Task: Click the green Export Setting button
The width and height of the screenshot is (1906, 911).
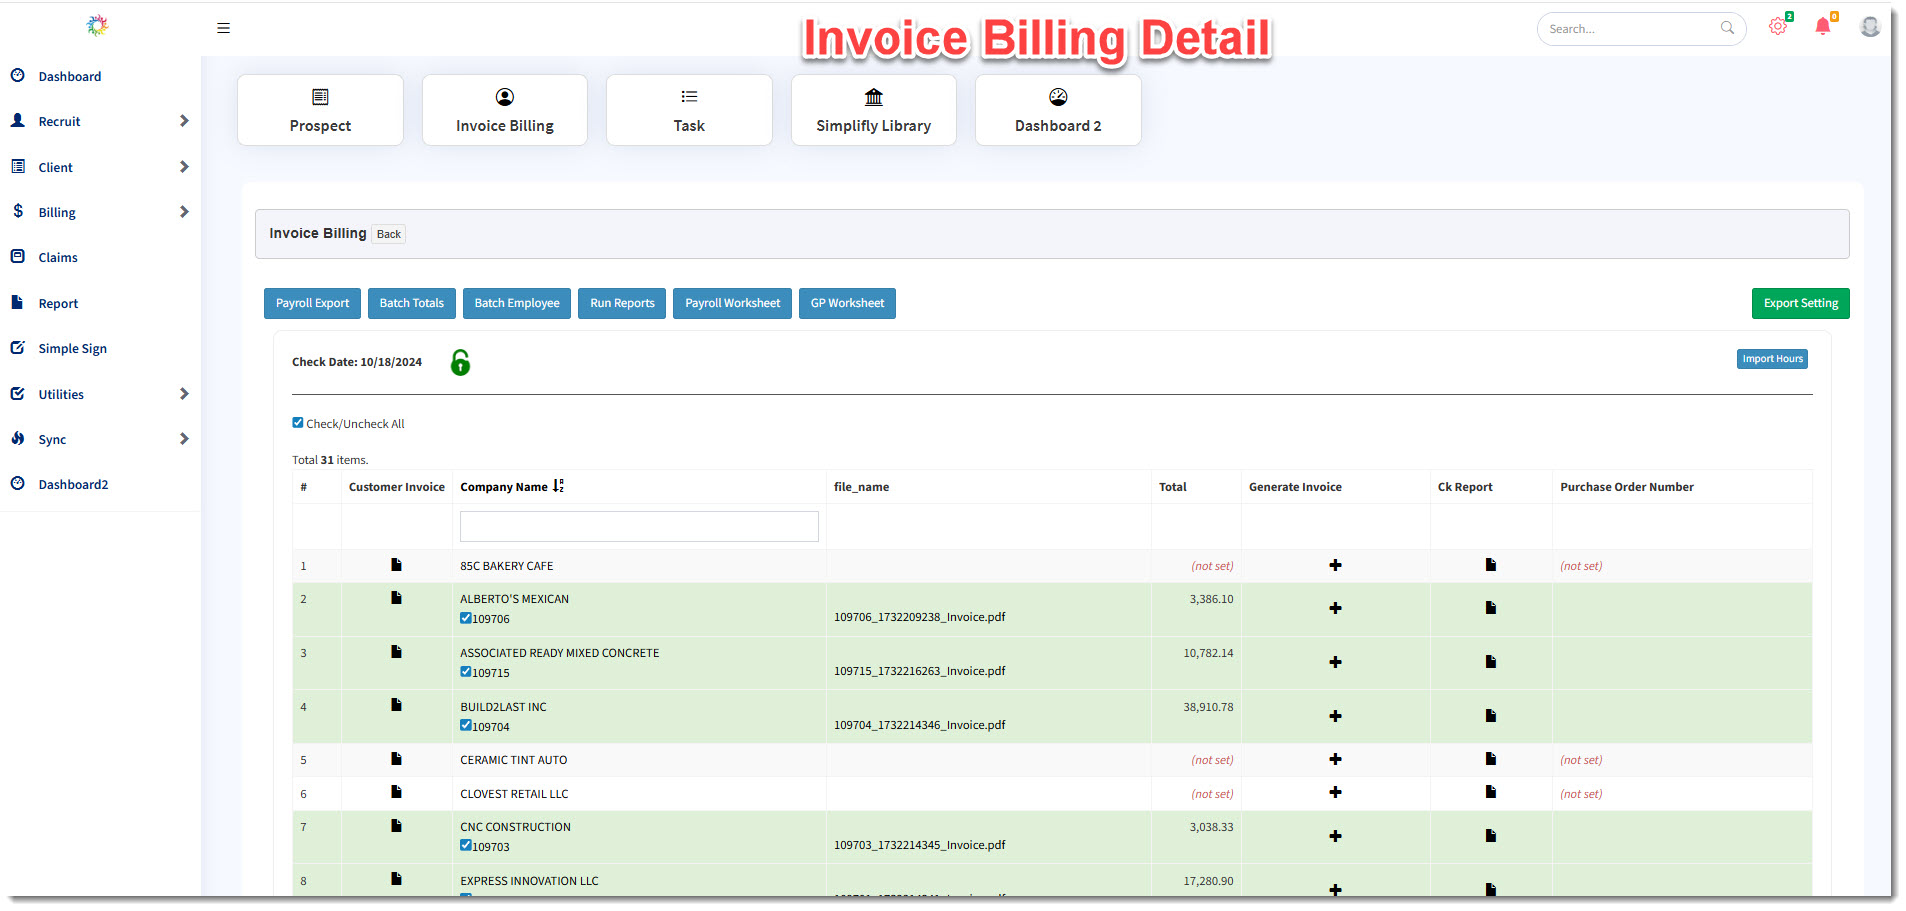Action: 1800,303
